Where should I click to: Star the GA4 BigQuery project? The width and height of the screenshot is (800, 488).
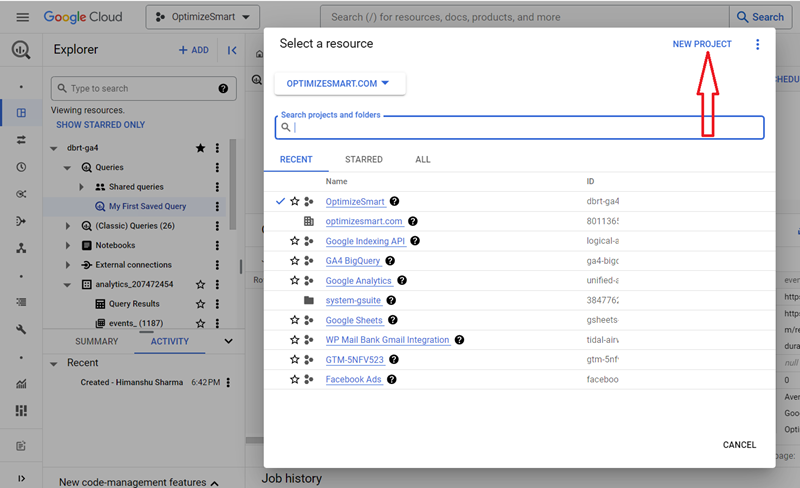tap(294, 261)
